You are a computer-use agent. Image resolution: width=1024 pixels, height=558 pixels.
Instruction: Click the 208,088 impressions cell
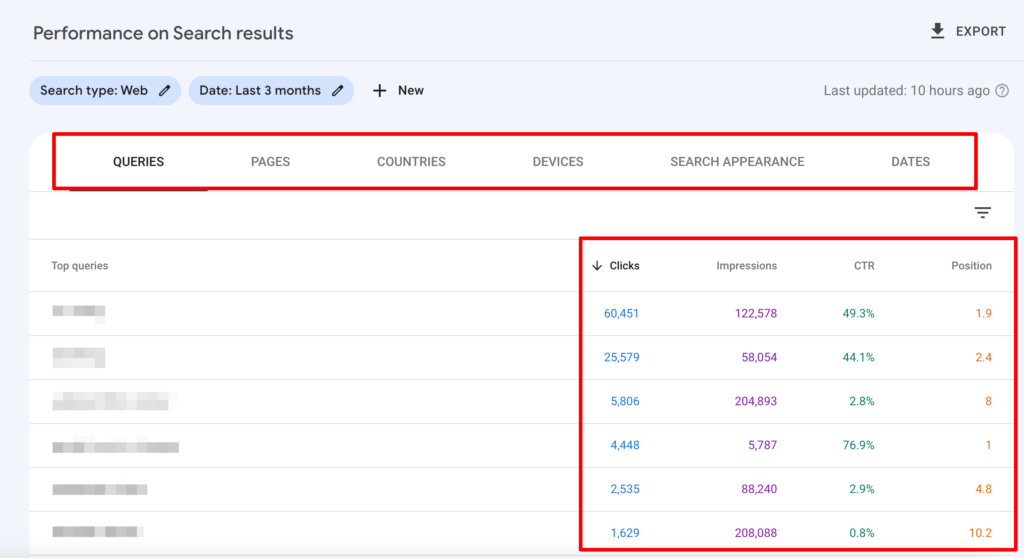coord(756,533)
